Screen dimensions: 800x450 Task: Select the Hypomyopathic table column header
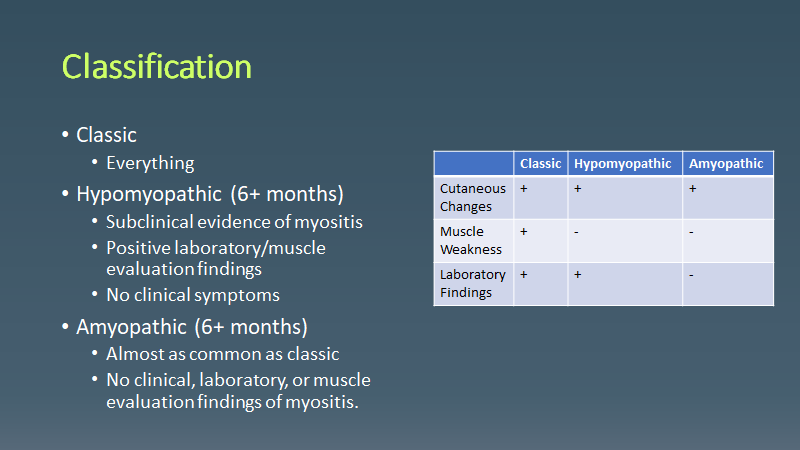click(x=624, y=164)
